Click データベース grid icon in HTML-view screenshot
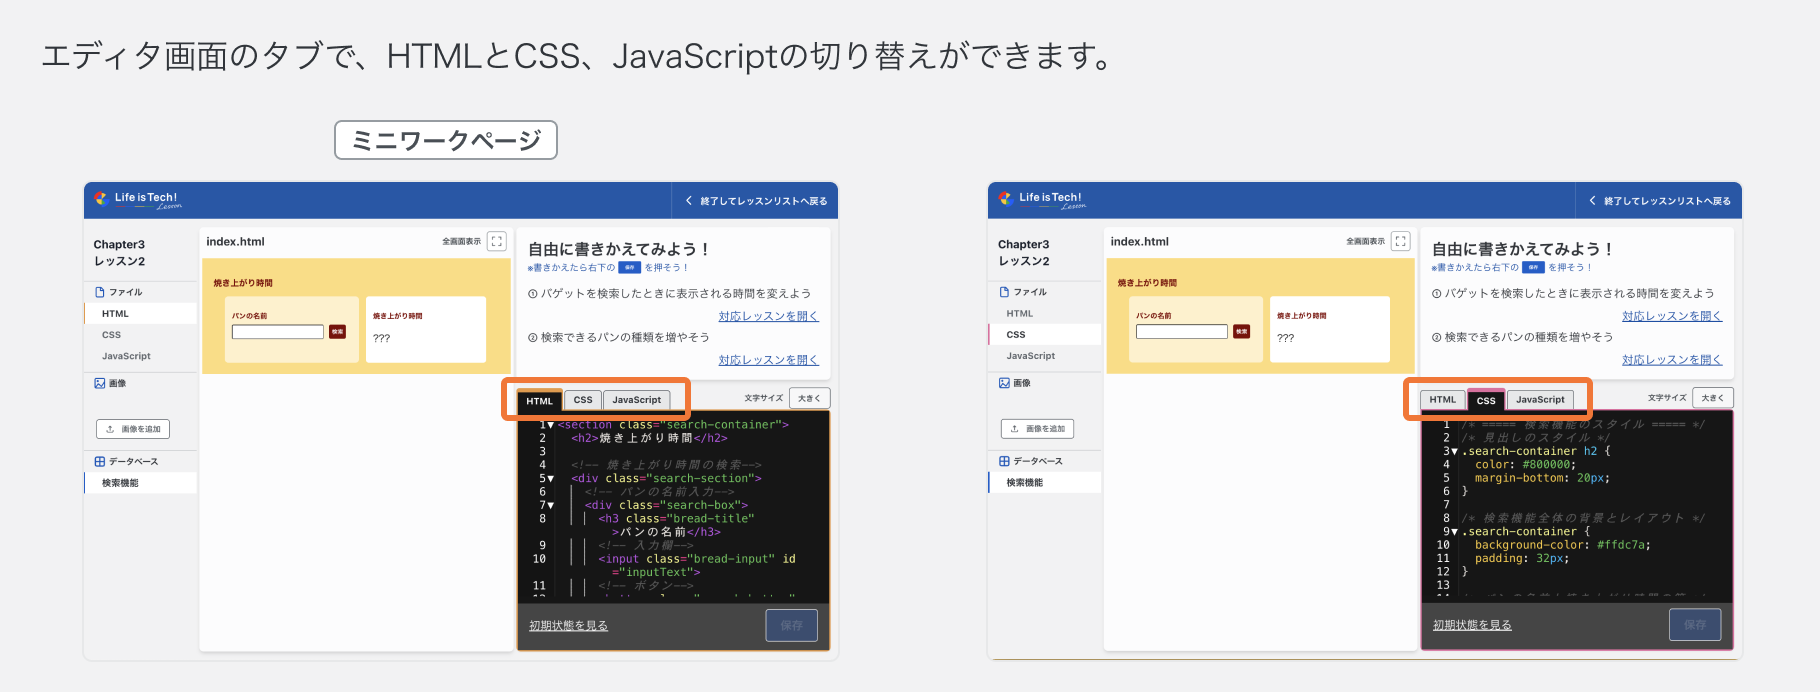The width and height of the screenshot is (1820, 692). 100,461
